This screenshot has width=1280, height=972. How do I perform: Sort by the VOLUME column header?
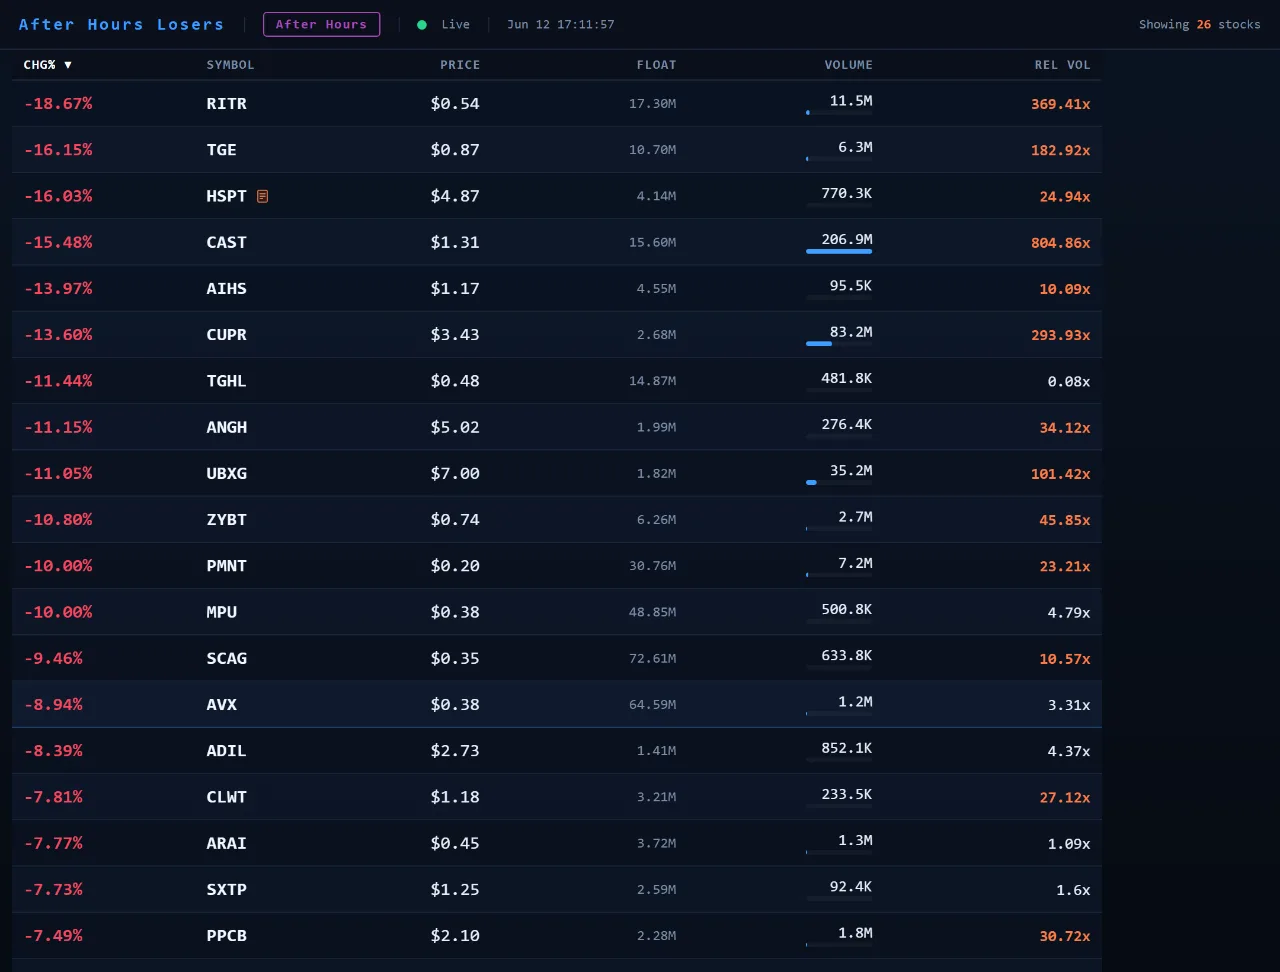[x=848, y=65]
